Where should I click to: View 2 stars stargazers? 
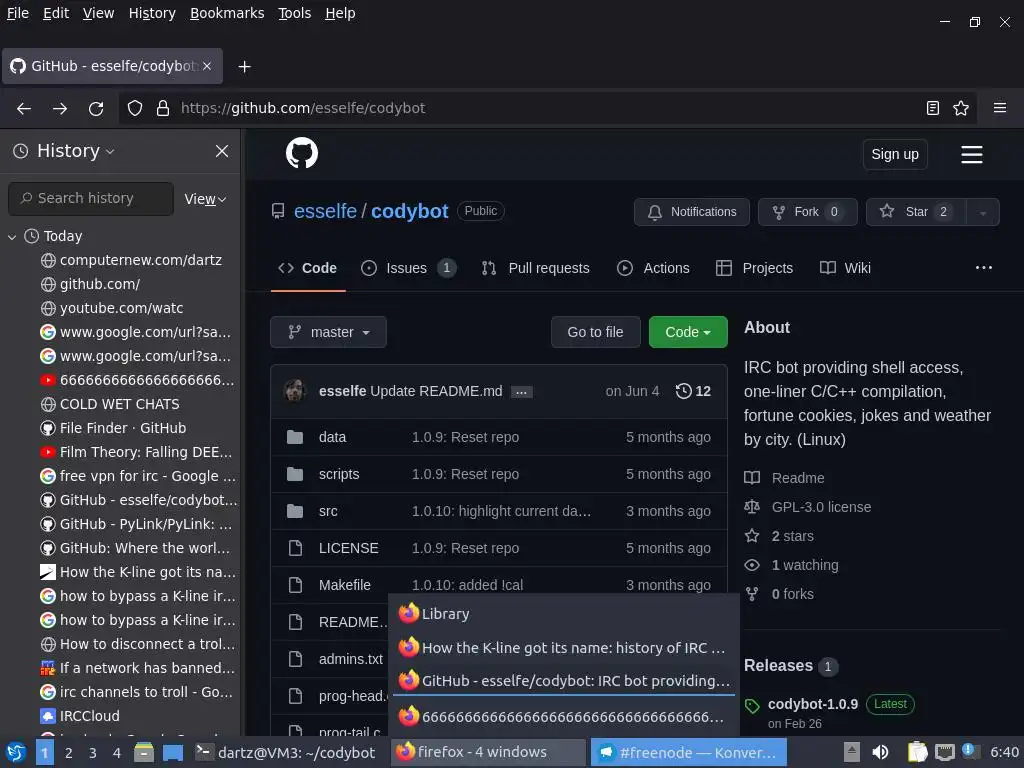[792, 536]
